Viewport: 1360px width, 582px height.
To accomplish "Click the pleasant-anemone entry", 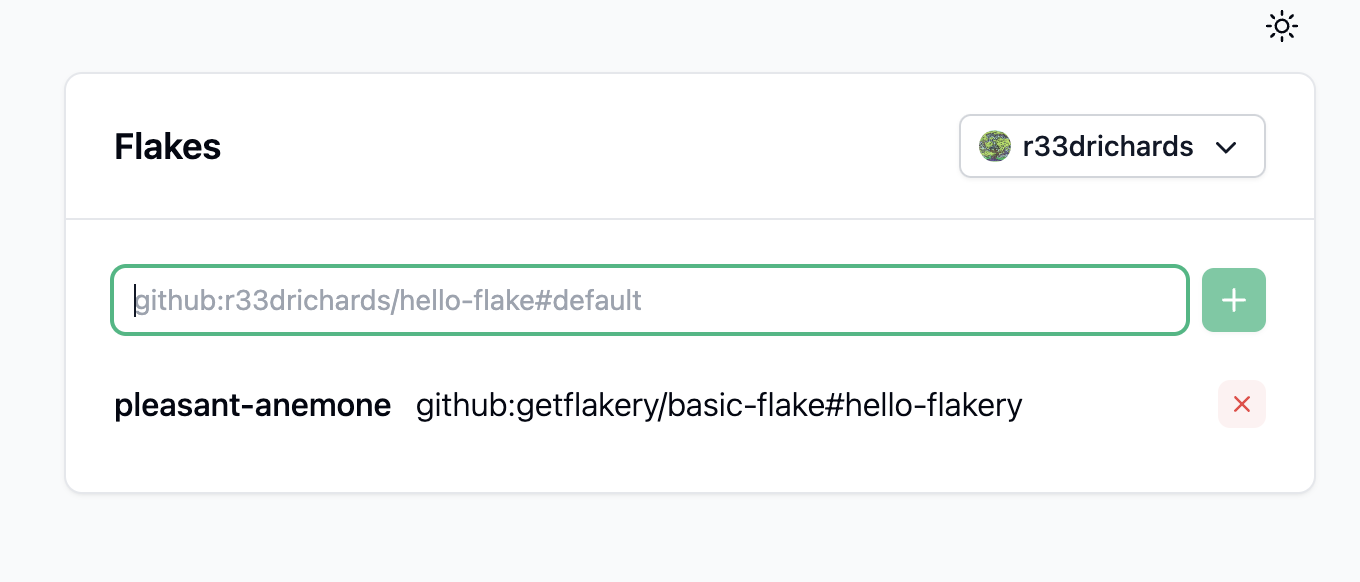I will click(253, 404).
